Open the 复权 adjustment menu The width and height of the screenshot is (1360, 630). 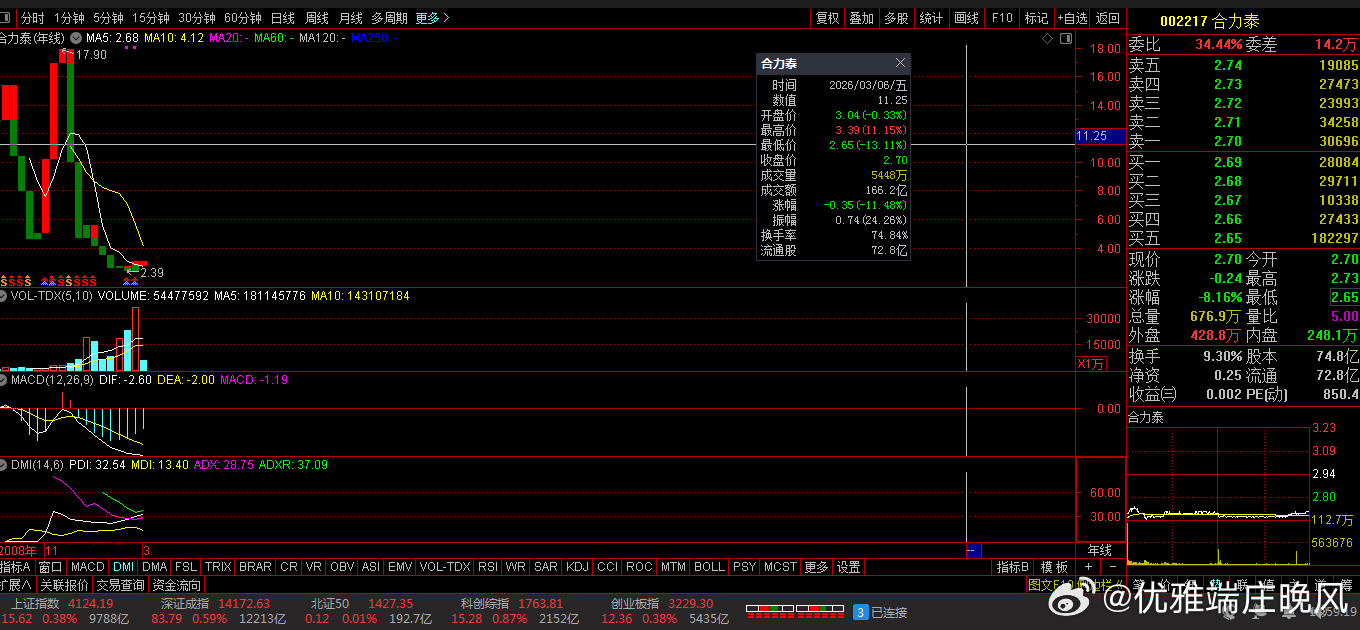828,18
